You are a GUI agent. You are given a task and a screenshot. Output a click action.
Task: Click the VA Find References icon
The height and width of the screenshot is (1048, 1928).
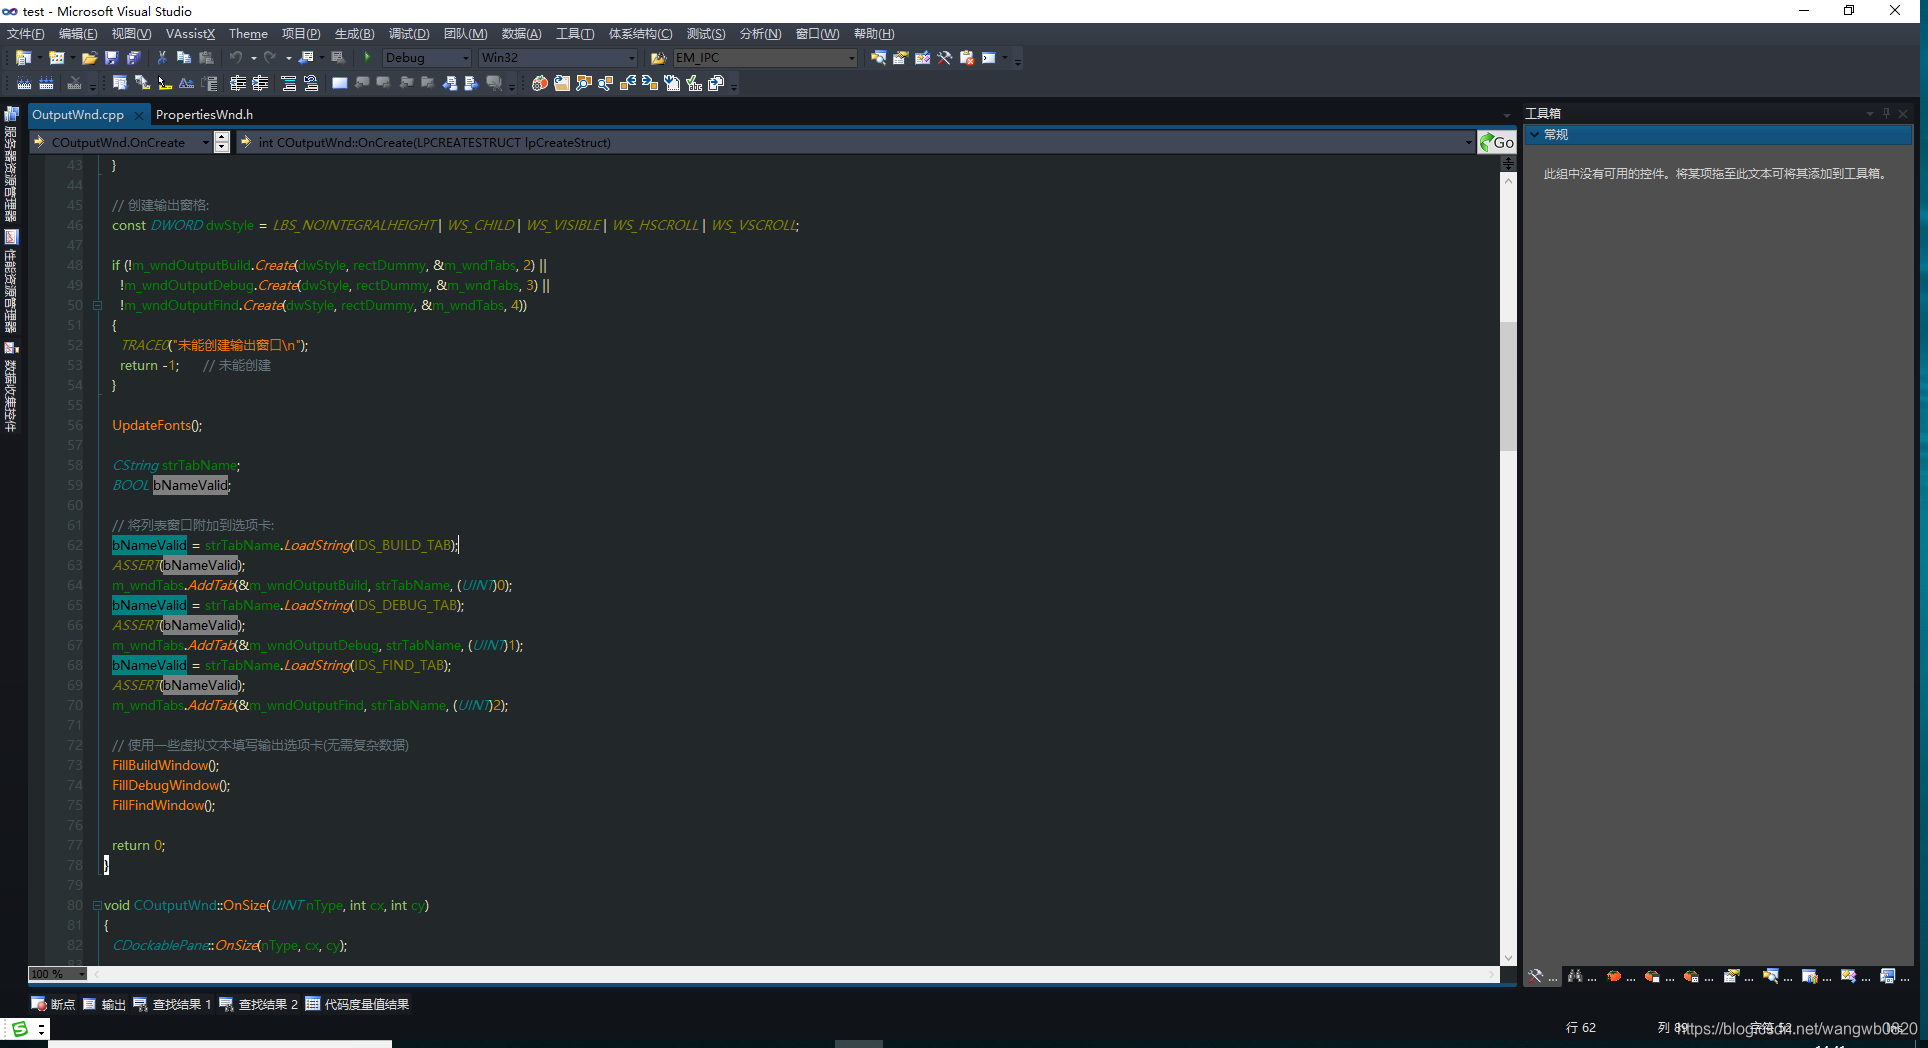click(606, 83)
